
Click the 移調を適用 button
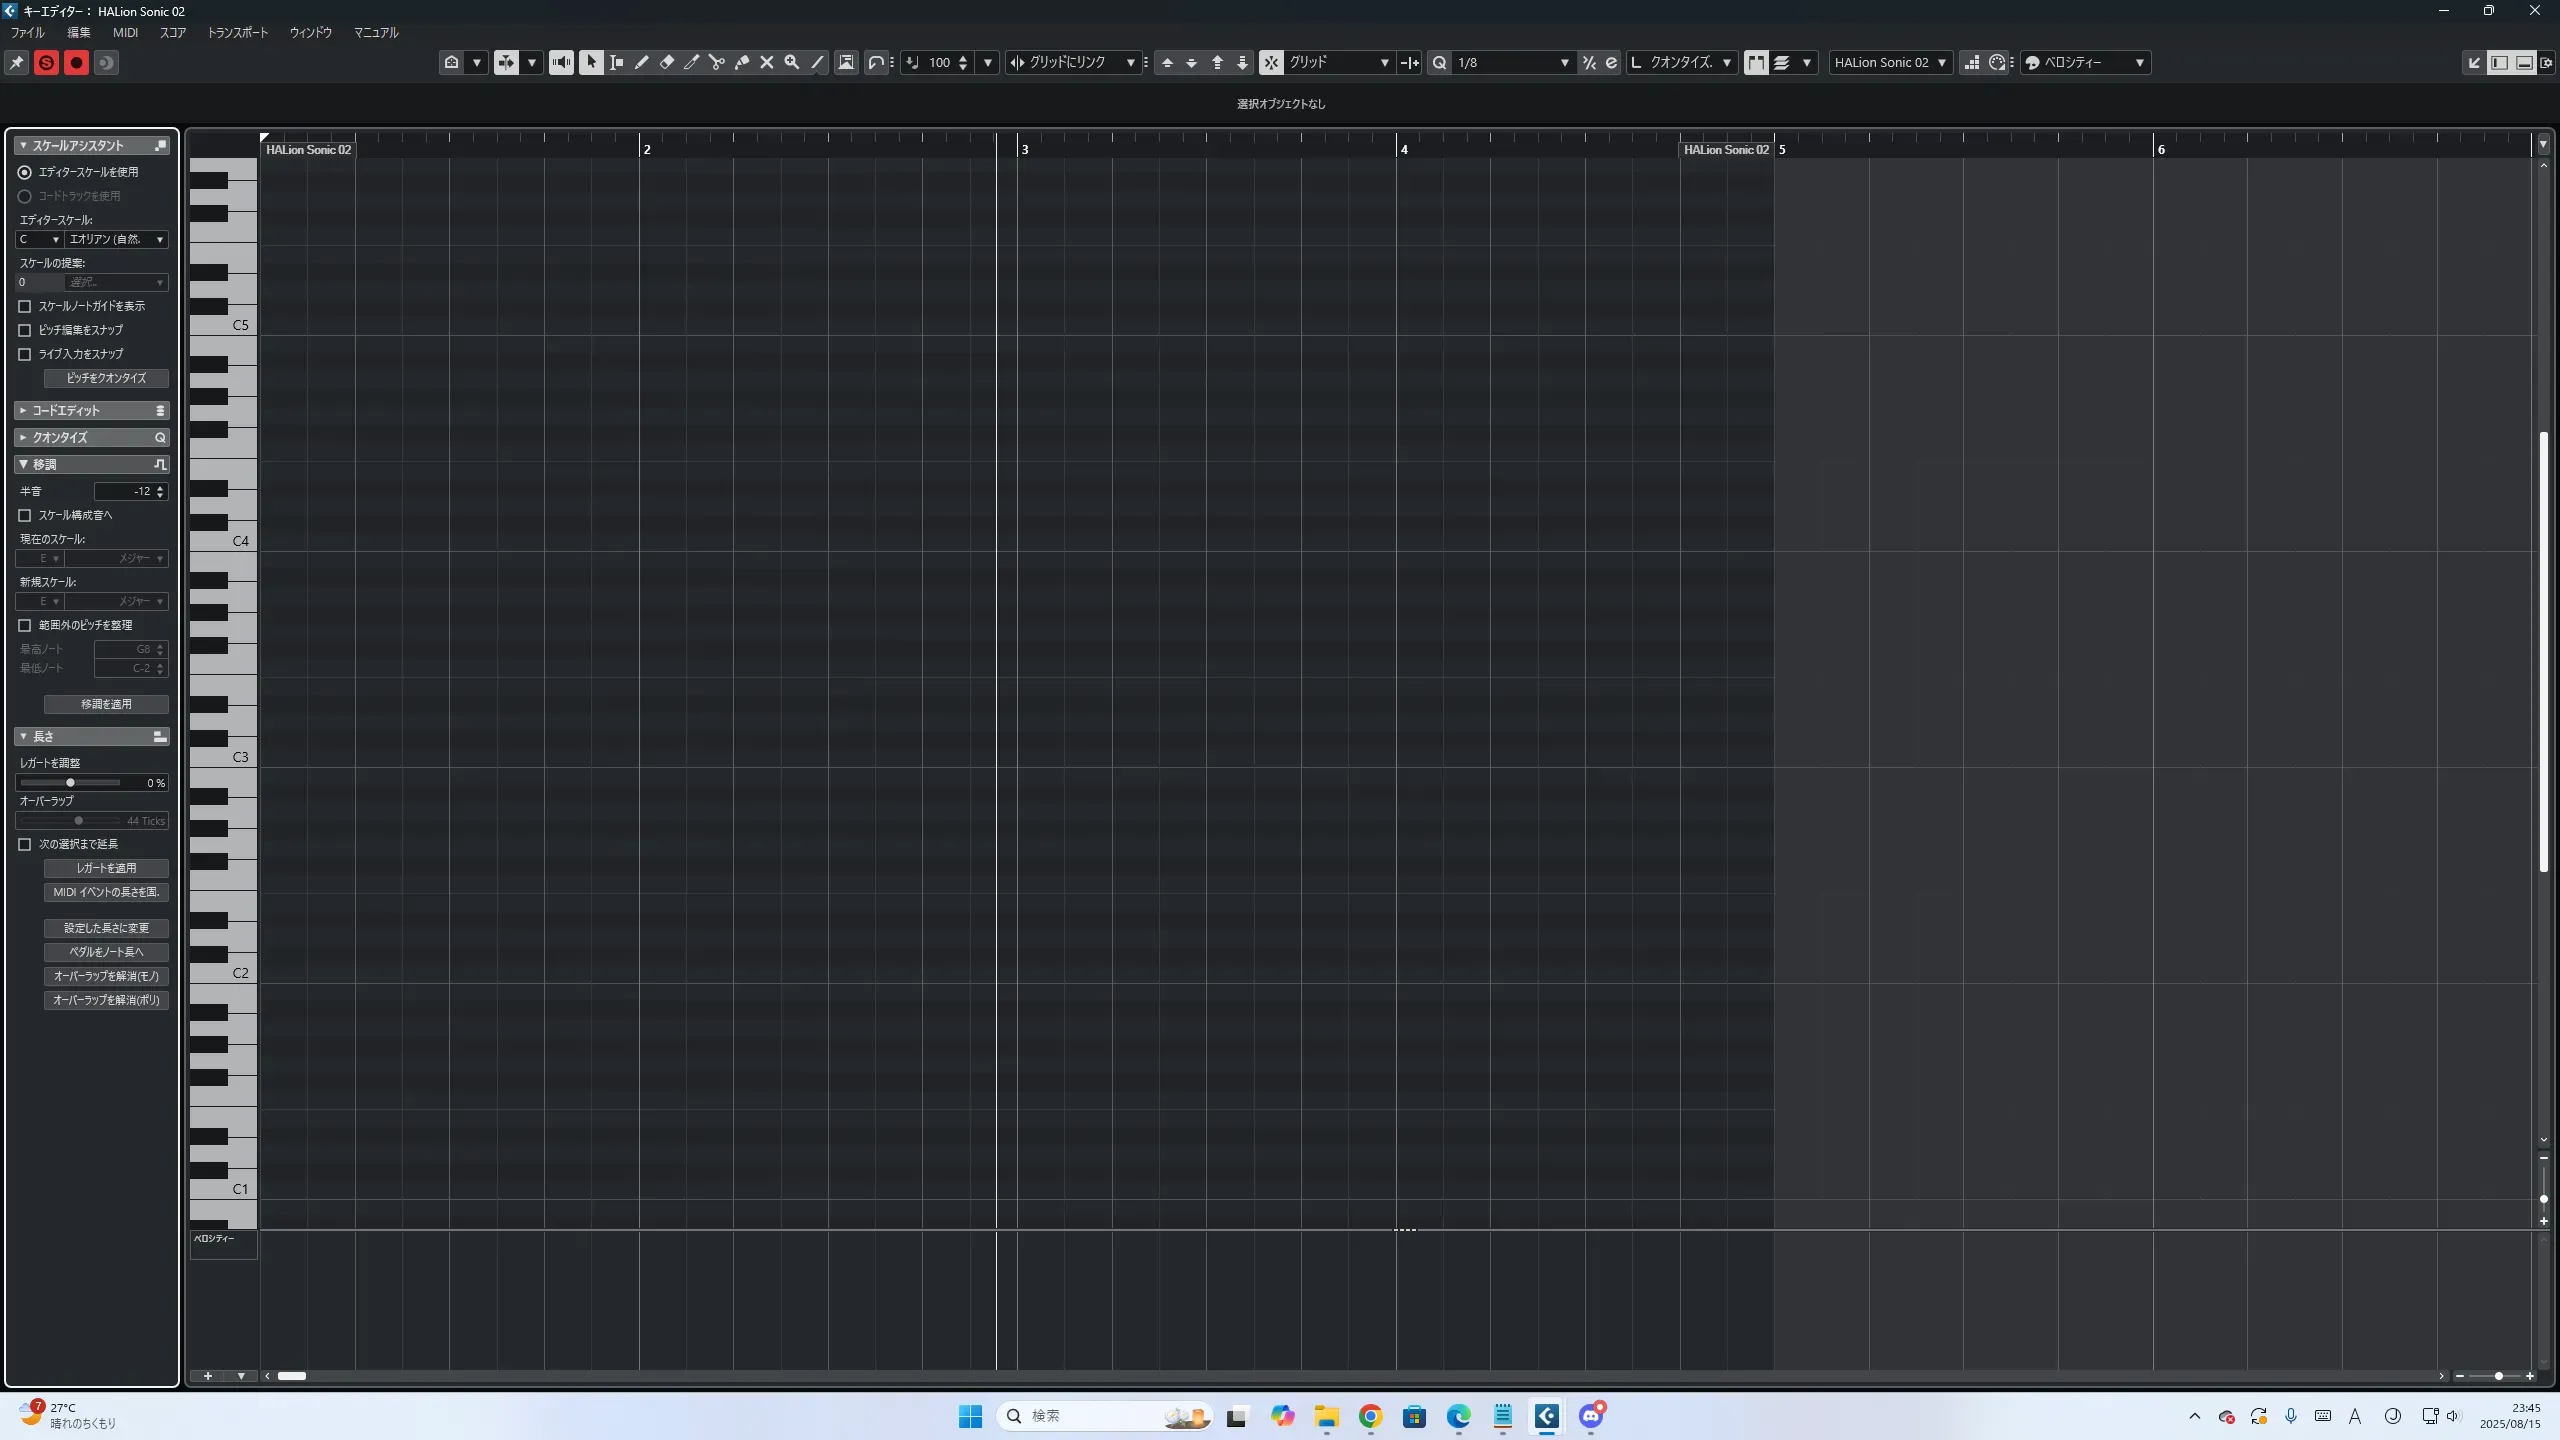106,704
